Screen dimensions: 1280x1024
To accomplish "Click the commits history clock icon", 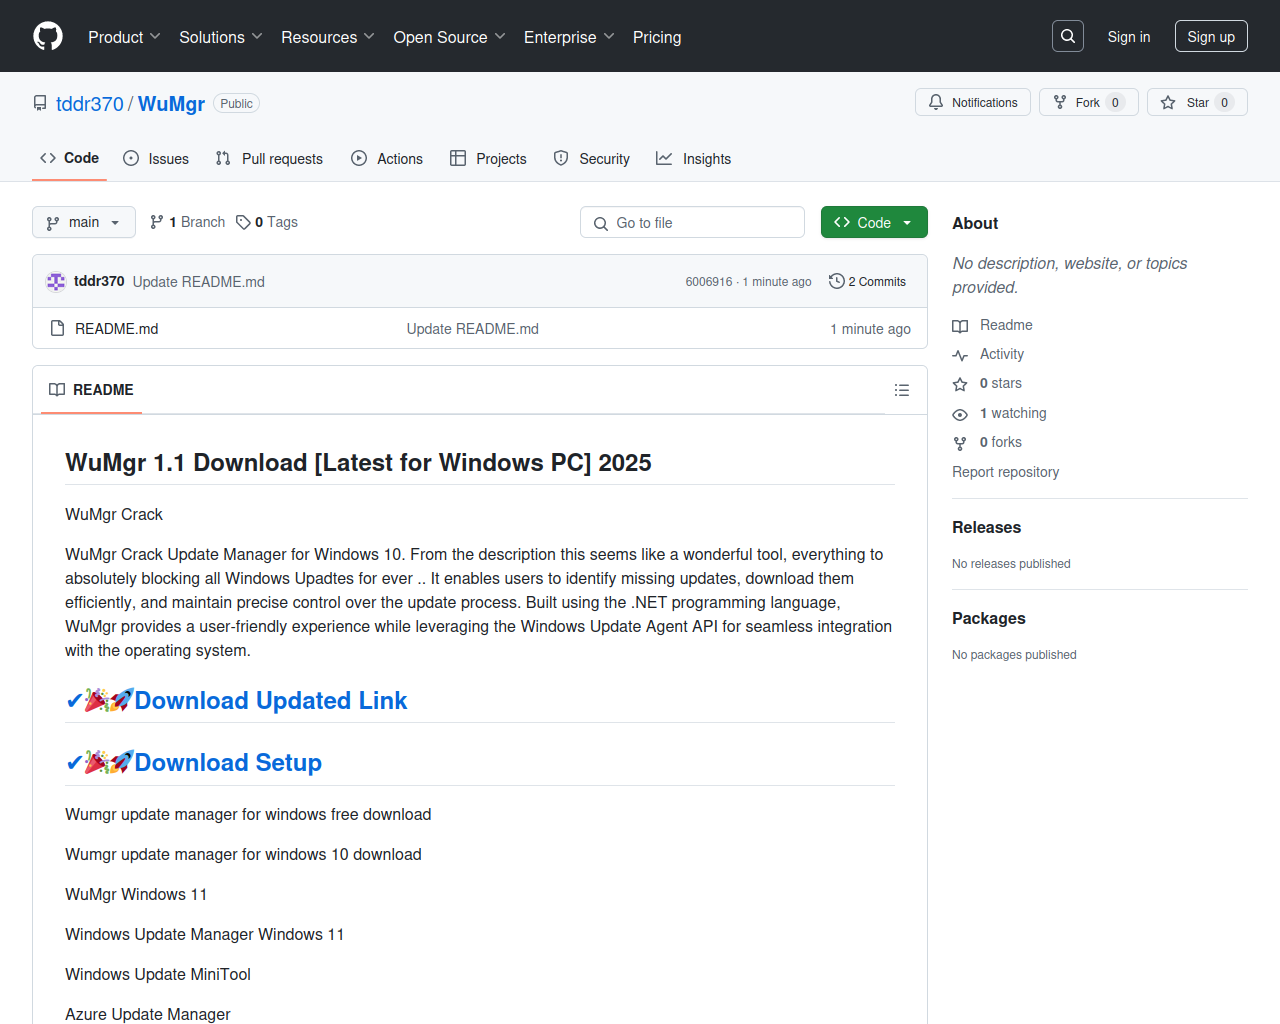I will pos(837,281).
